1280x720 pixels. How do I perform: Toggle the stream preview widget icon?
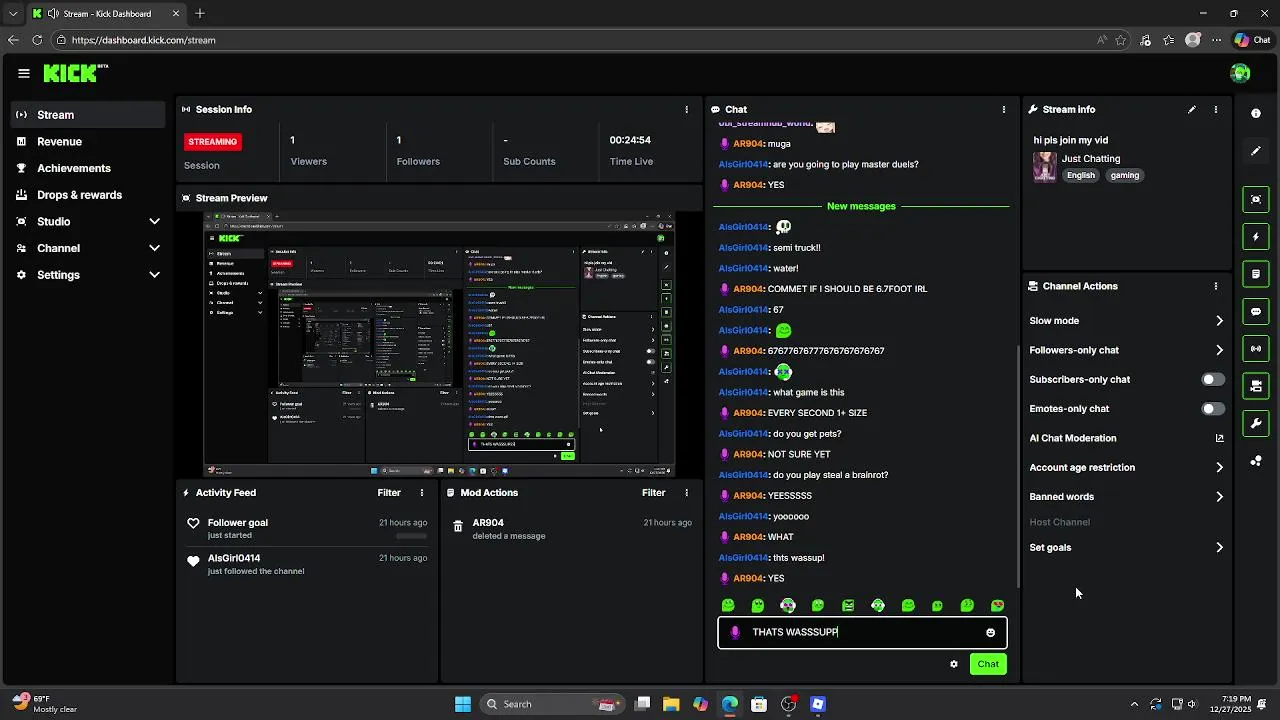point(1256,199)
